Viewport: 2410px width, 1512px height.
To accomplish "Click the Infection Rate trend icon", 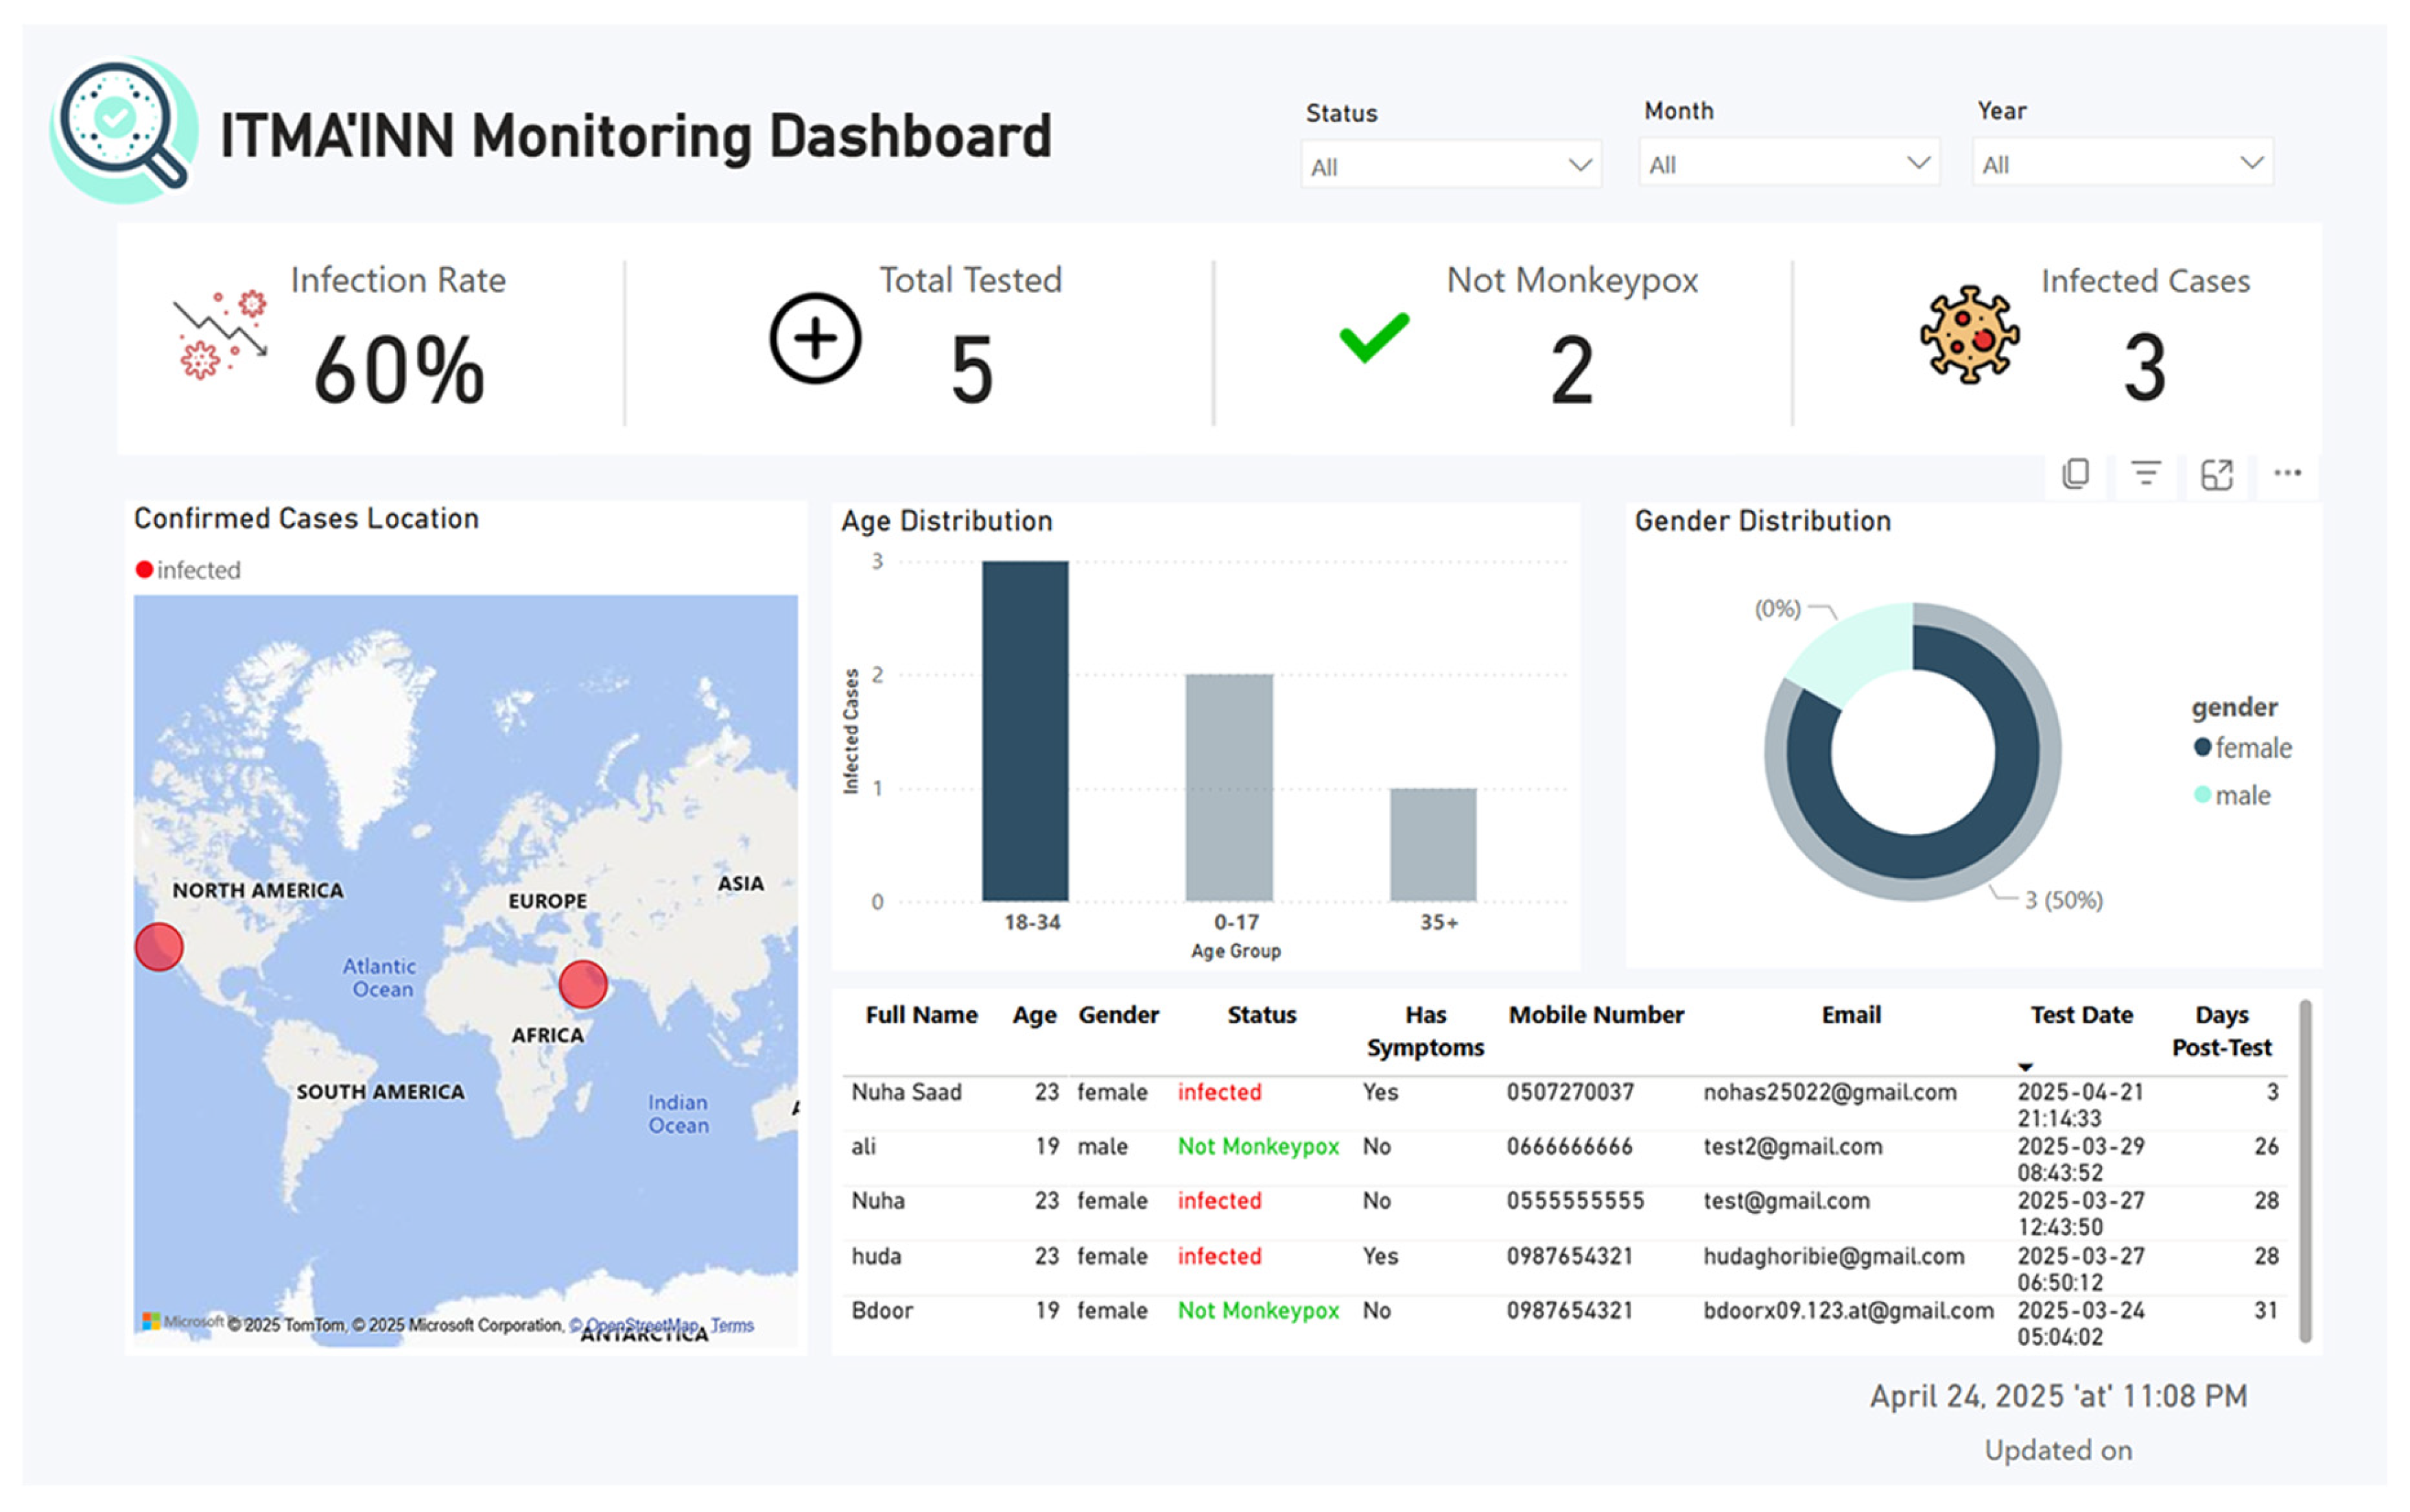I will pos(220,335).
